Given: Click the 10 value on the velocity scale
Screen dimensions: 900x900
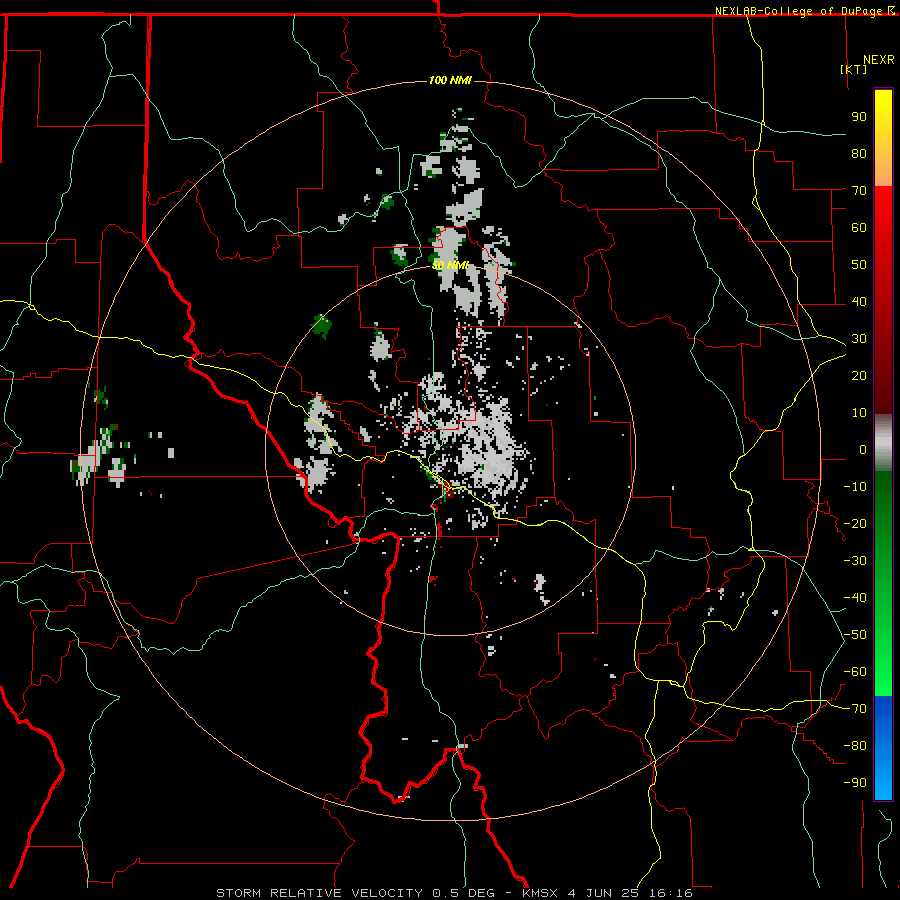Looking at the screenshot, I should point(859,413).
